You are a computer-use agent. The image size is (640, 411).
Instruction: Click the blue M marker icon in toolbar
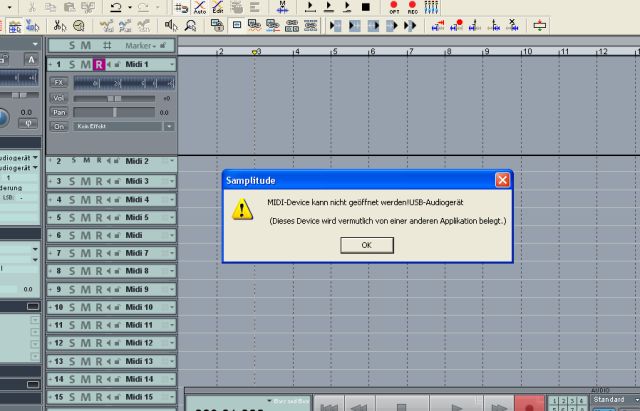[282, 7]
